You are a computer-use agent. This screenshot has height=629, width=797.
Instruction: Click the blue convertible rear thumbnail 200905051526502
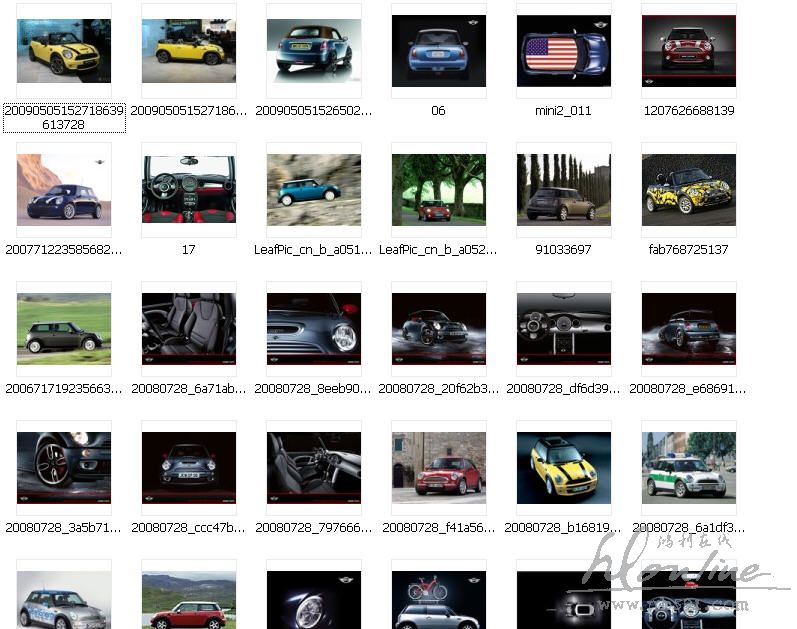click(x=313, y=51)
